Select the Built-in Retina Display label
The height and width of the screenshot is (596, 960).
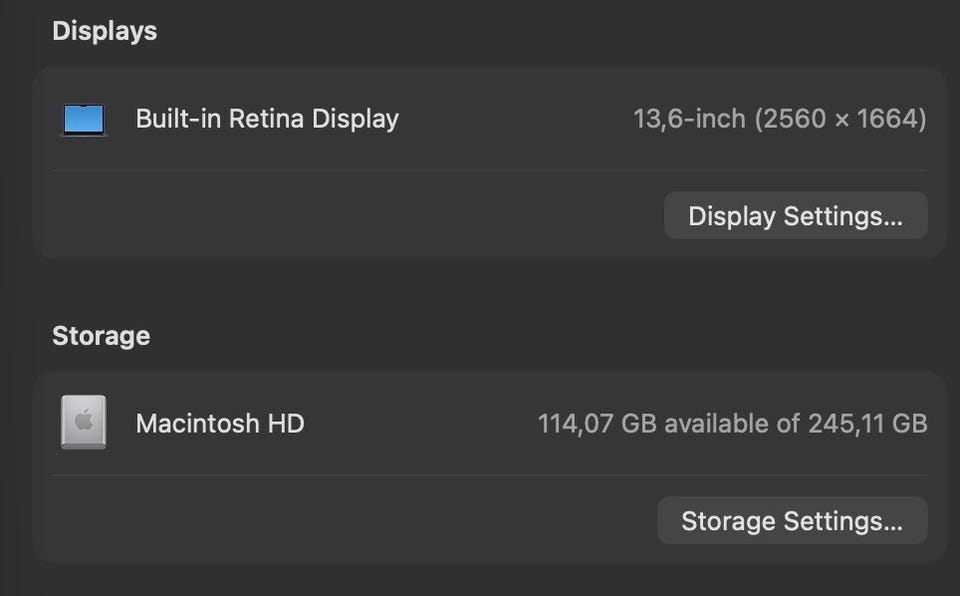coord(267,119)
